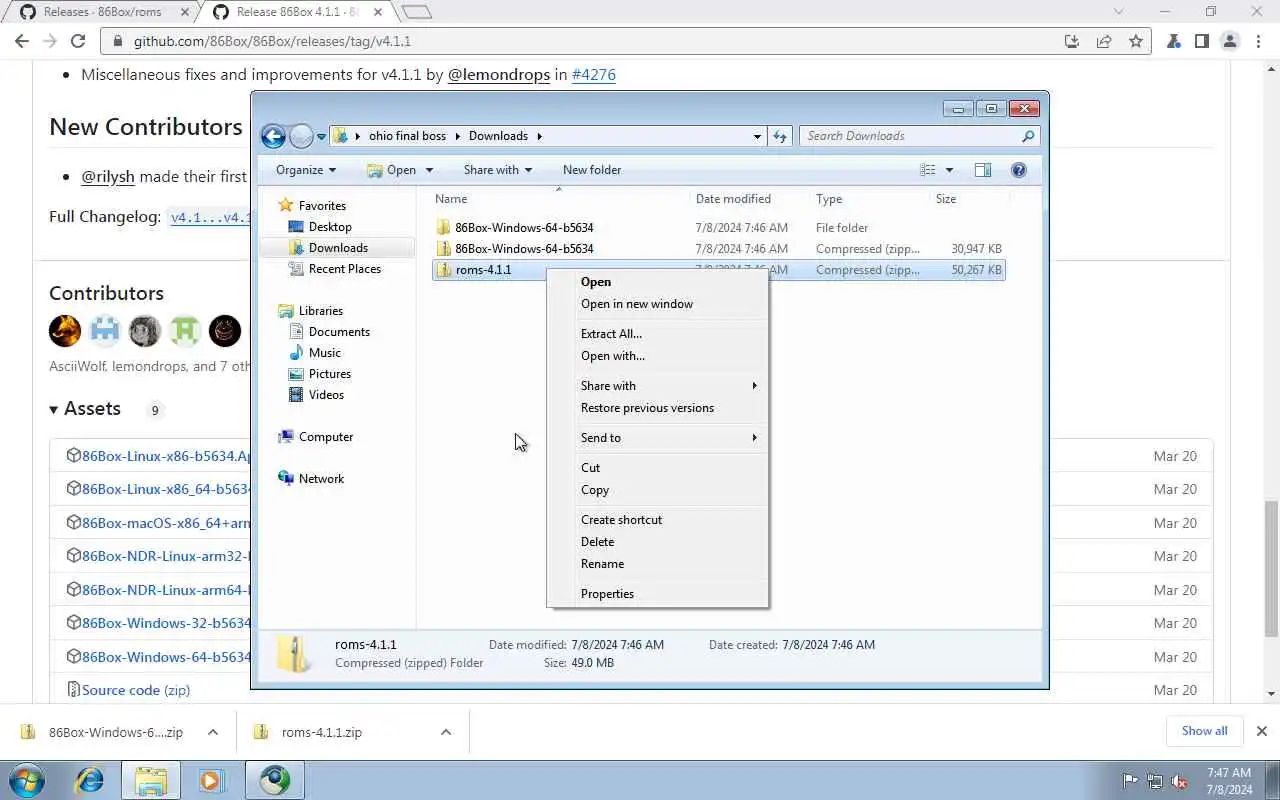Click the Chrome share page icon
Image resolution: width=1280 pixels, height=800 pixels.
point(1104,41)
